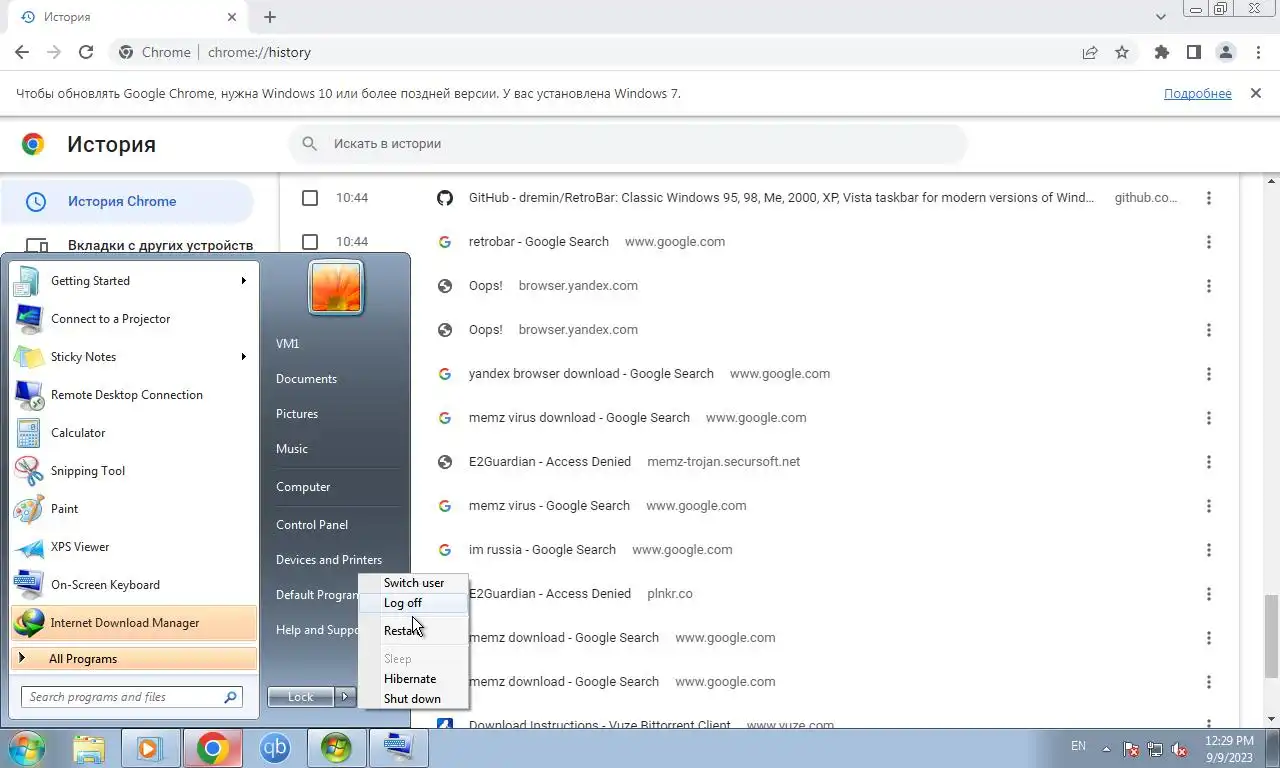Open the share page icon in address bar

1090,52
